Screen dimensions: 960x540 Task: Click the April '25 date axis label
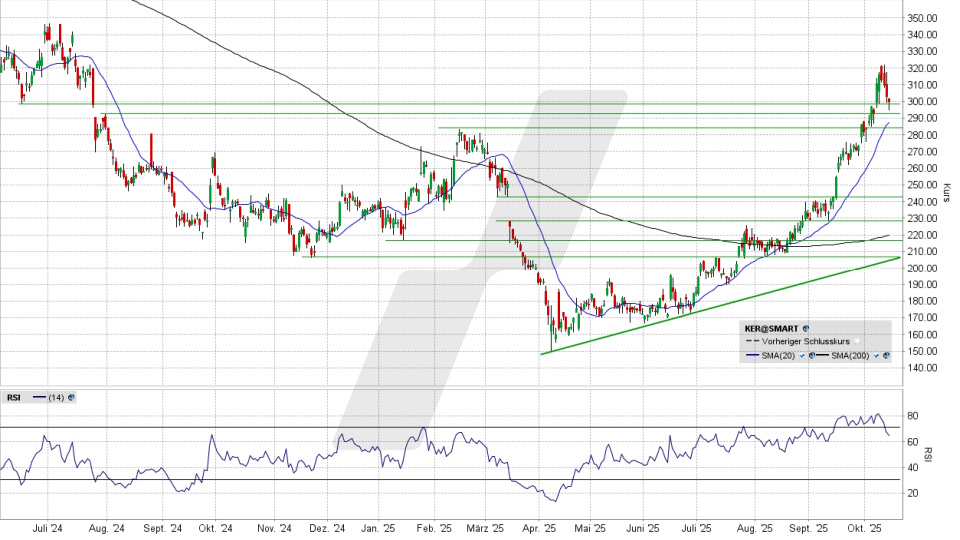539,528
